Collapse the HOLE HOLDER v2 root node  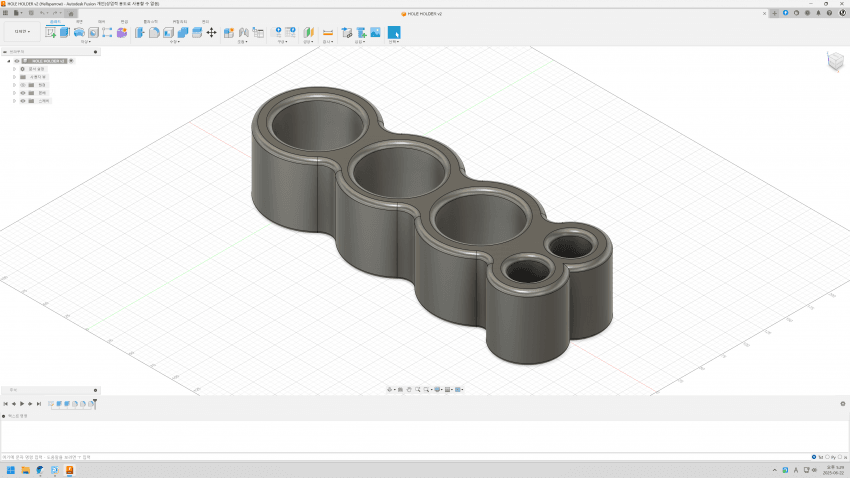[x=9, y=61]
